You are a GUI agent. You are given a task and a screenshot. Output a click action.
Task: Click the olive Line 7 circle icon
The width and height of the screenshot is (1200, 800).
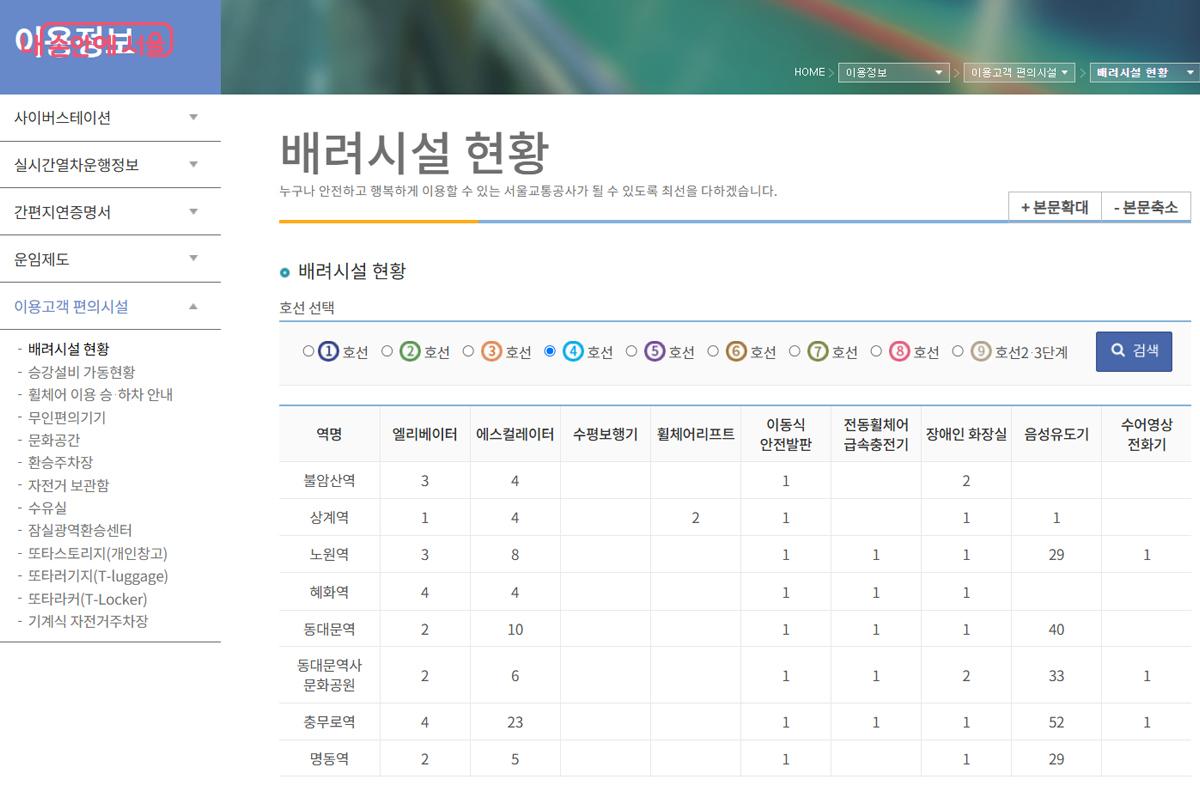(x=818, y=351)
